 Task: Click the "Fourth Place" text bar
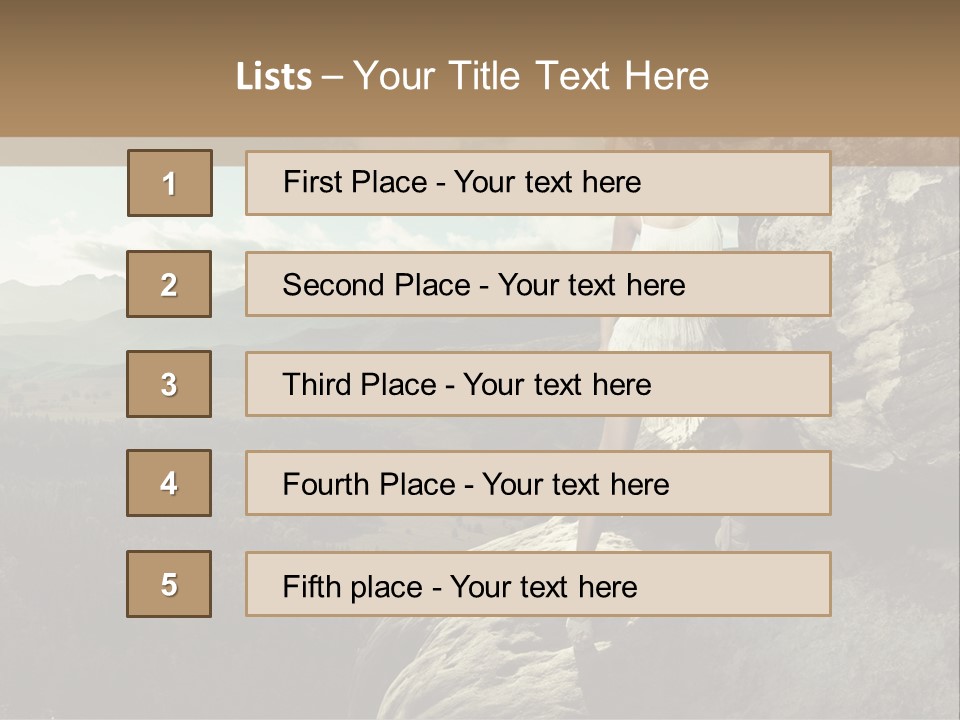[x=538, y=483]
